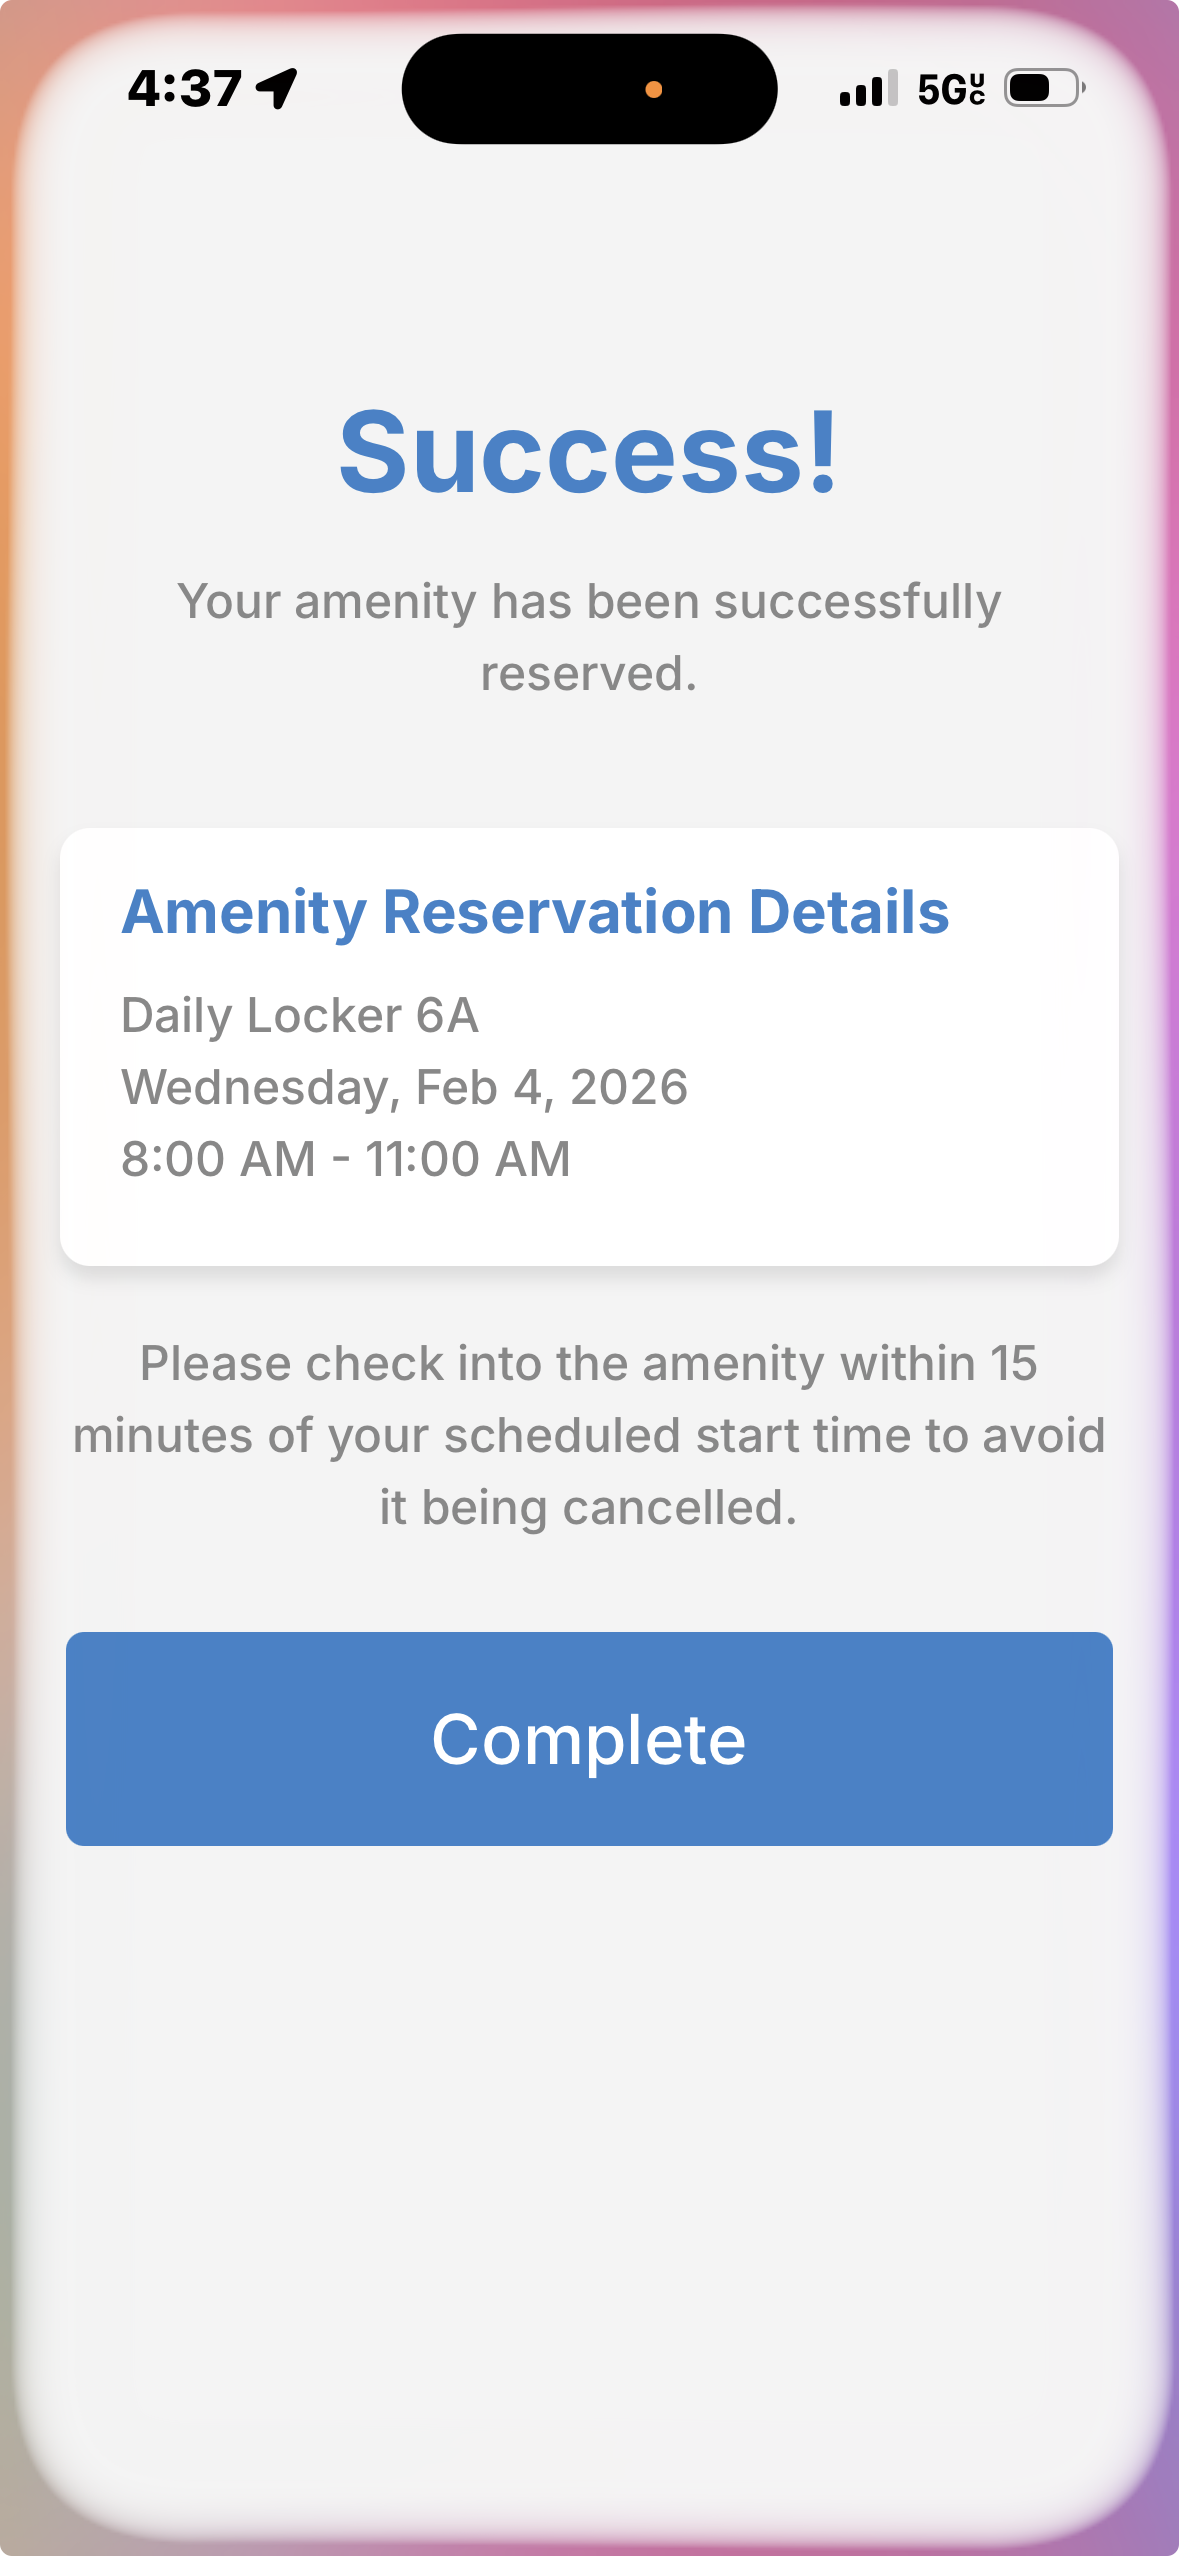Tap the orange microphone indicator dot

pyautogui.click(x=654, y=90)
